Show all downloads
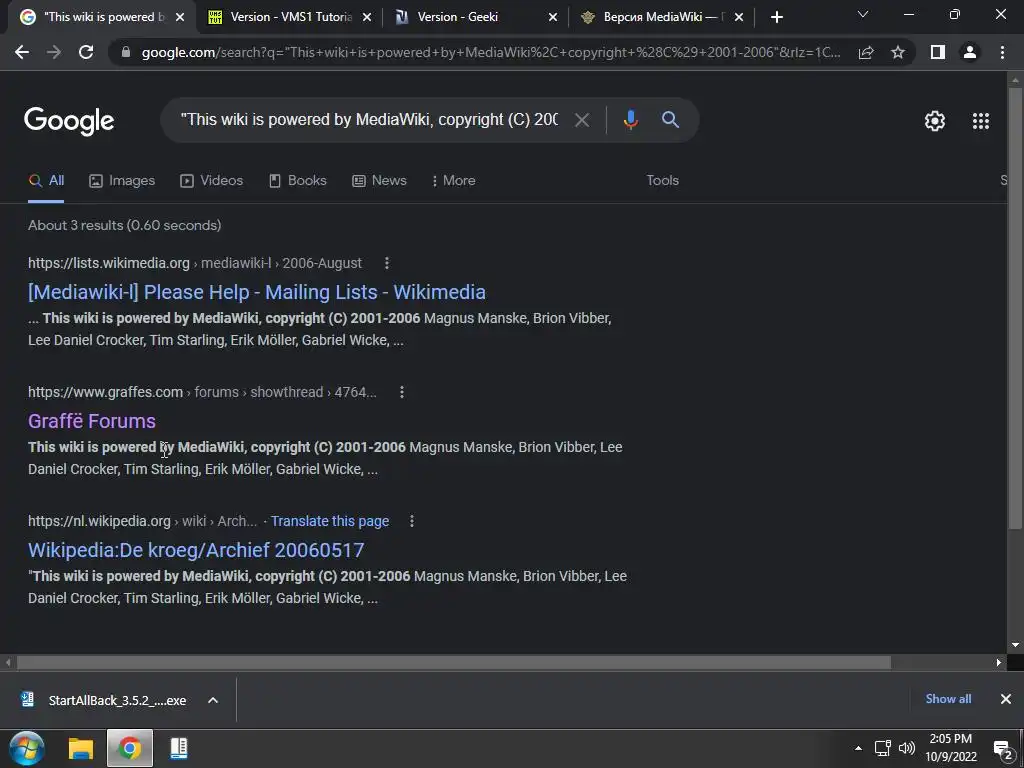This screenshot has height=768, width=1024. [948, 699]
